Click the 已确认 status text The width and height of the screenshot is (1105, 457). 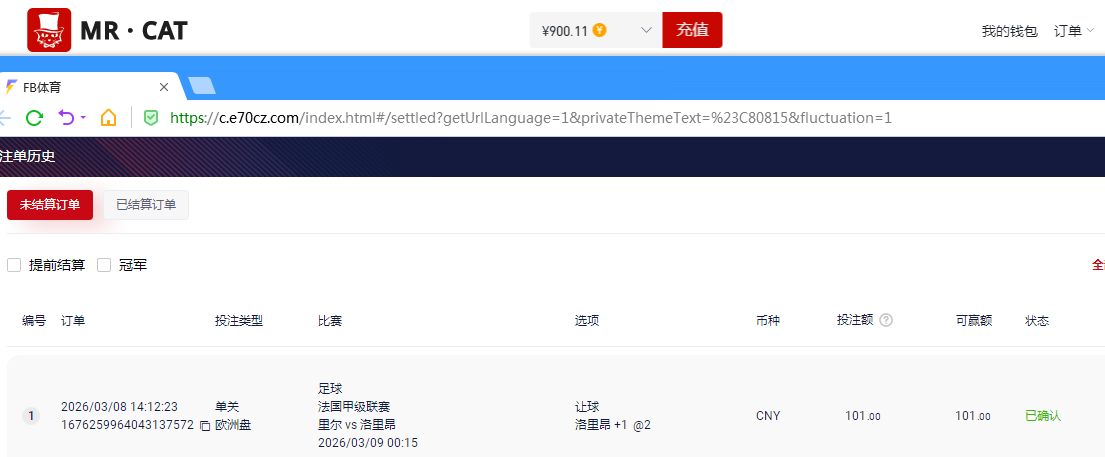pyautogui.click(x=1043, y=416)
